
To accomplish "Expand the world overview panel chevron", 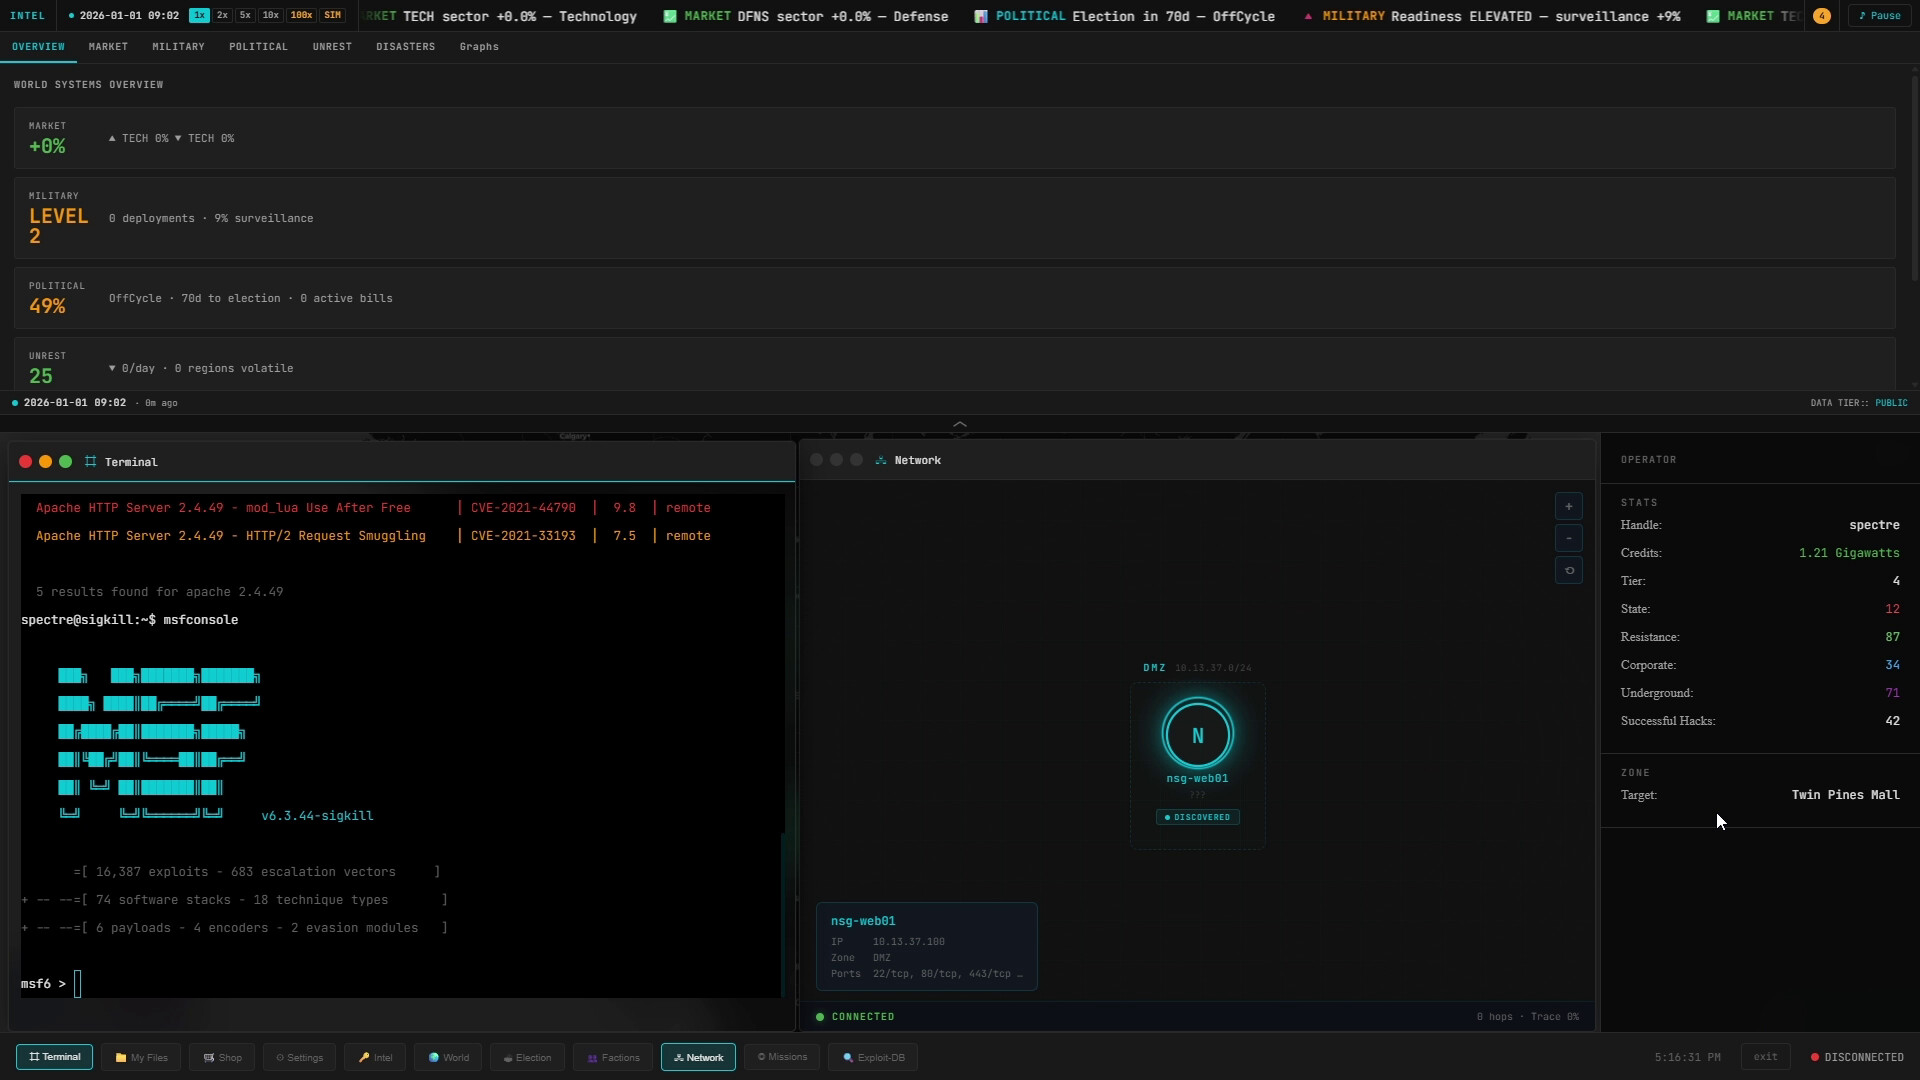I will click(x=959, y=424).
